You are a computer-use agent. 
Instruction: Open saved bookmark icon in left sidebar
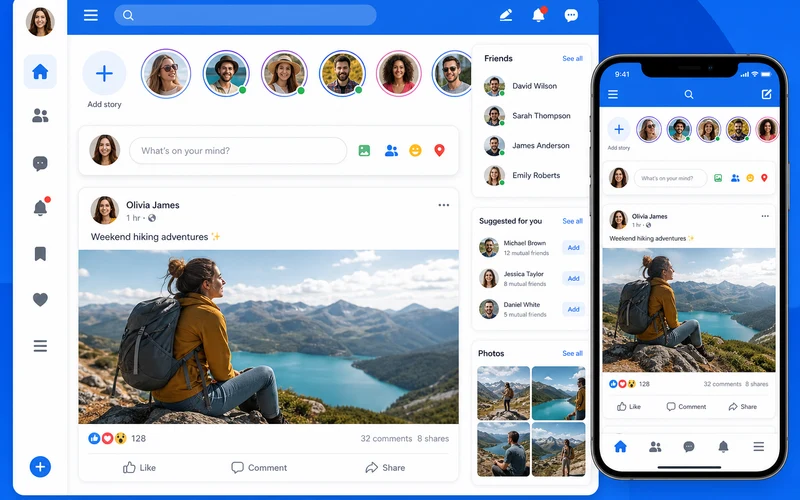(x=40, y=254)
